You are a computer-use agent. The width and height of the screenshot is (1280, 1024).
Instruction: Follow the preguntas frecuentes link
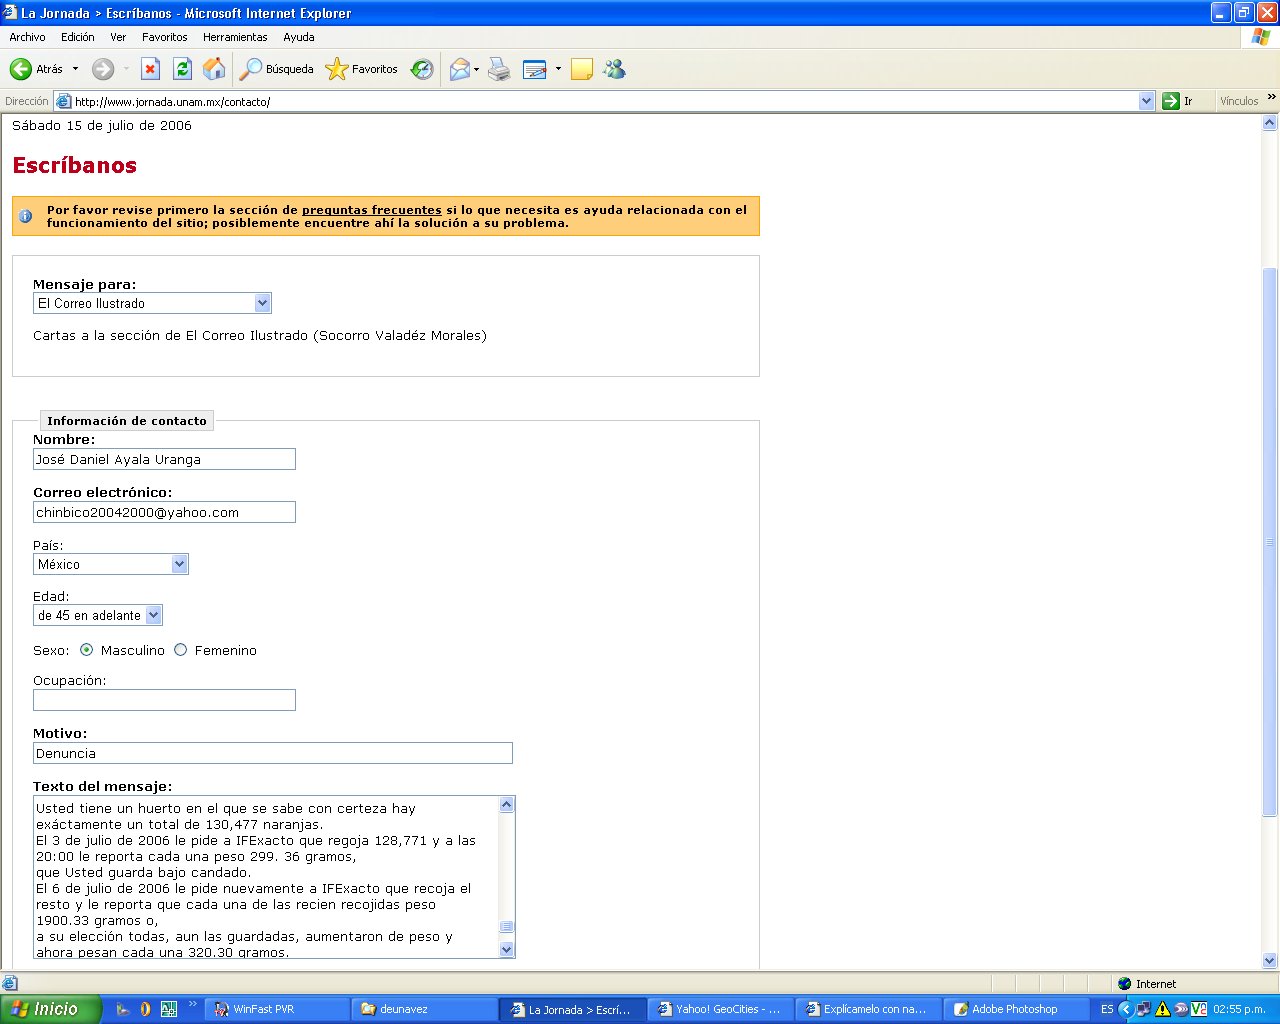tap(371, 210)
